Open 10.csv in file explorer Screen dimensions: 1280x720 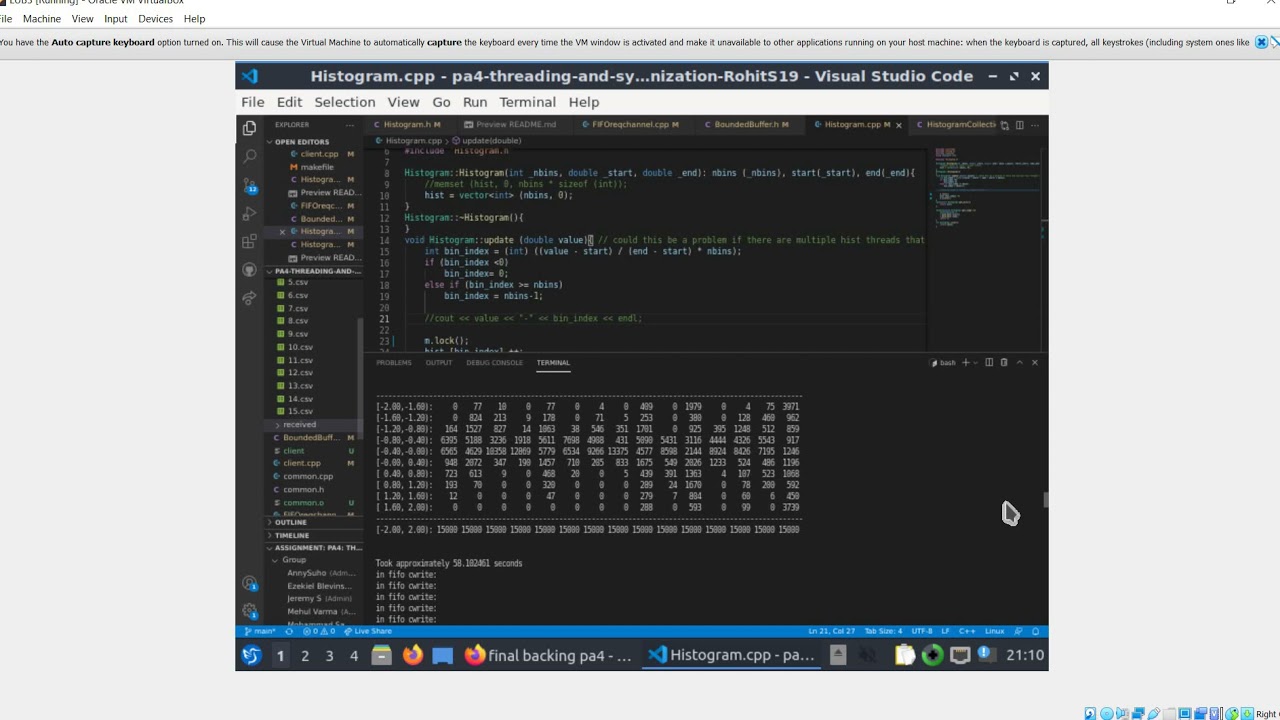pyautogui.click(x=300, y=347)
